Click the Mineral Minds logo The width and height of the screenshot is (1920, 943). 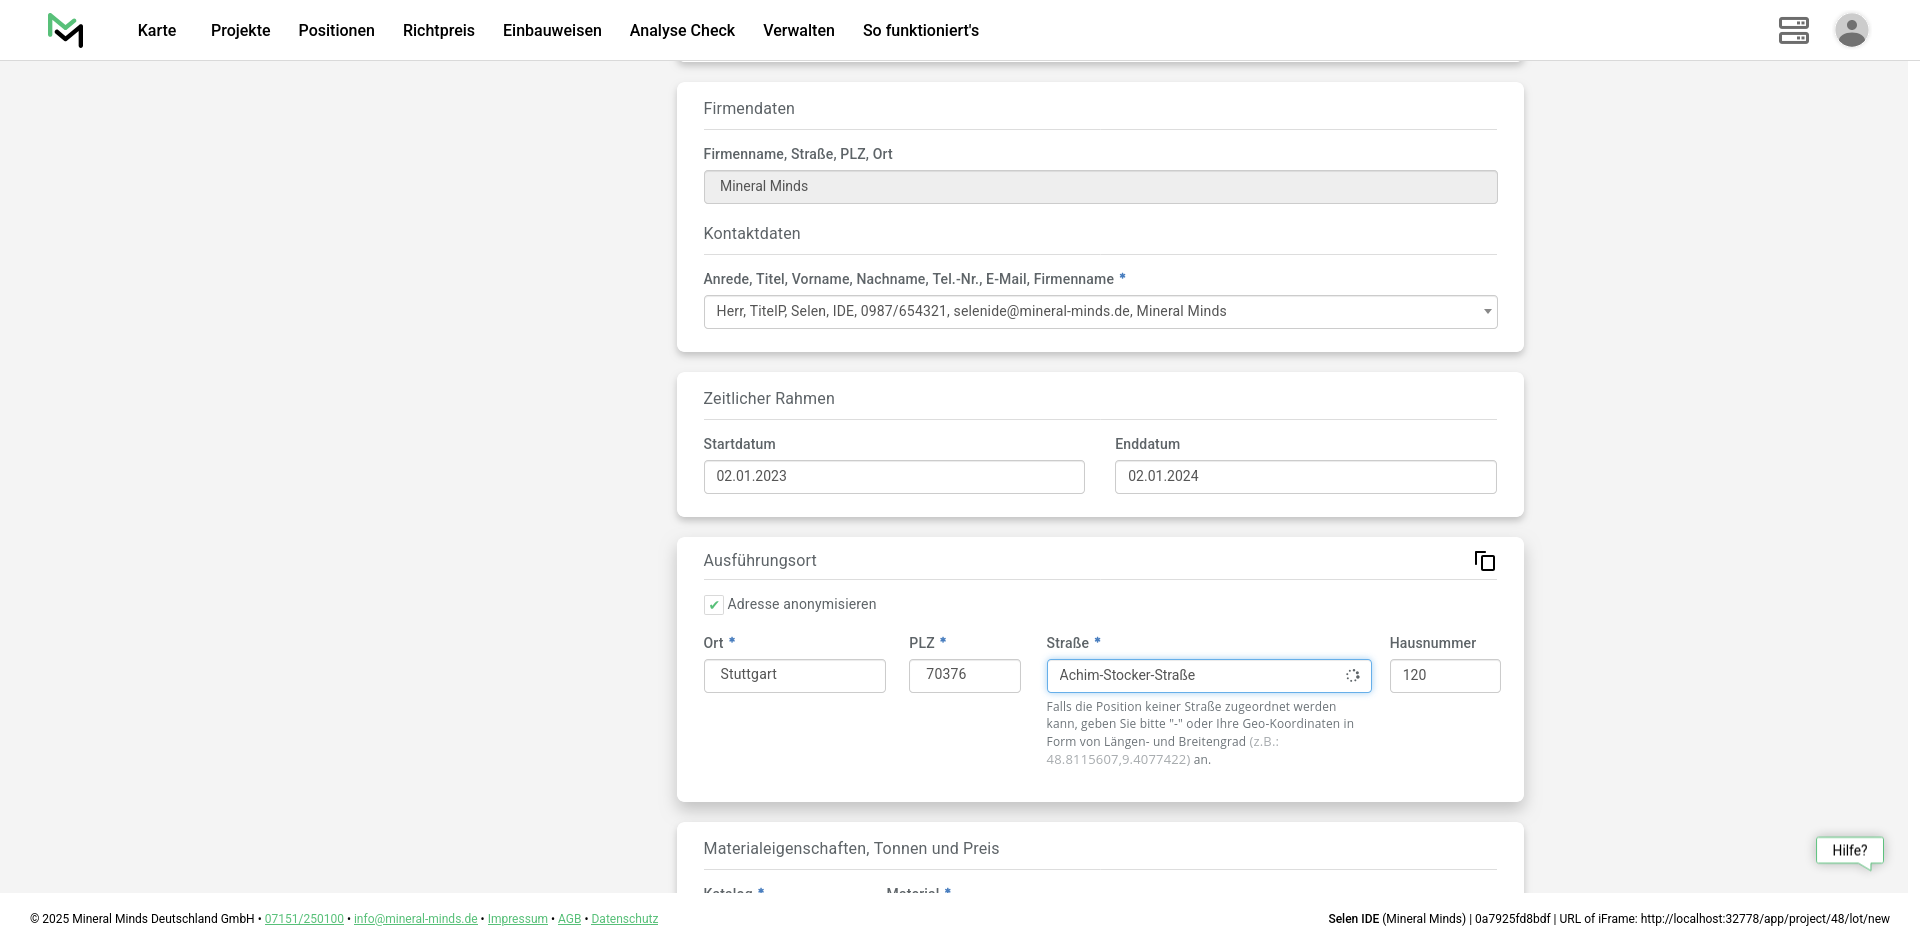pos(66,30)
